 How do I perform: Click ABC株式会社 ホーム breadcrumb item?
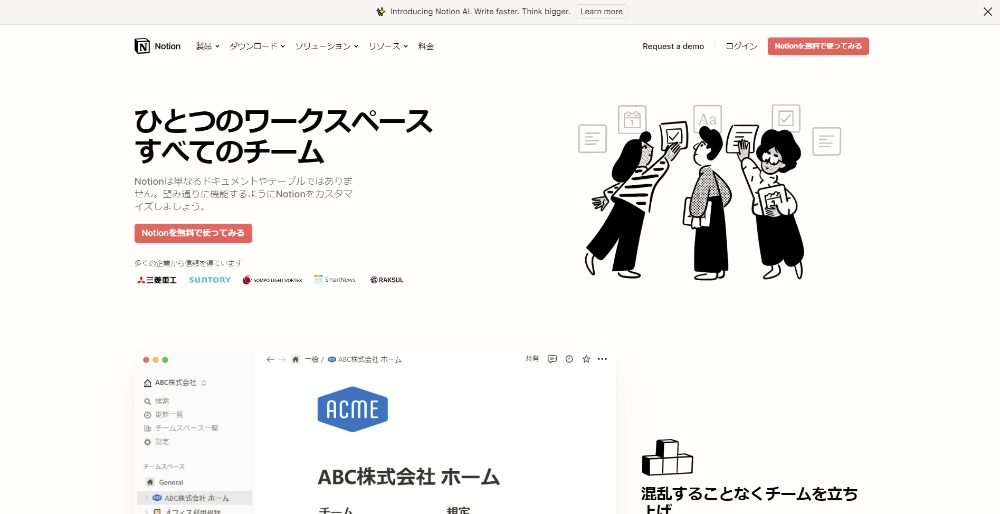pyautogui.click(x=365, y=360)
